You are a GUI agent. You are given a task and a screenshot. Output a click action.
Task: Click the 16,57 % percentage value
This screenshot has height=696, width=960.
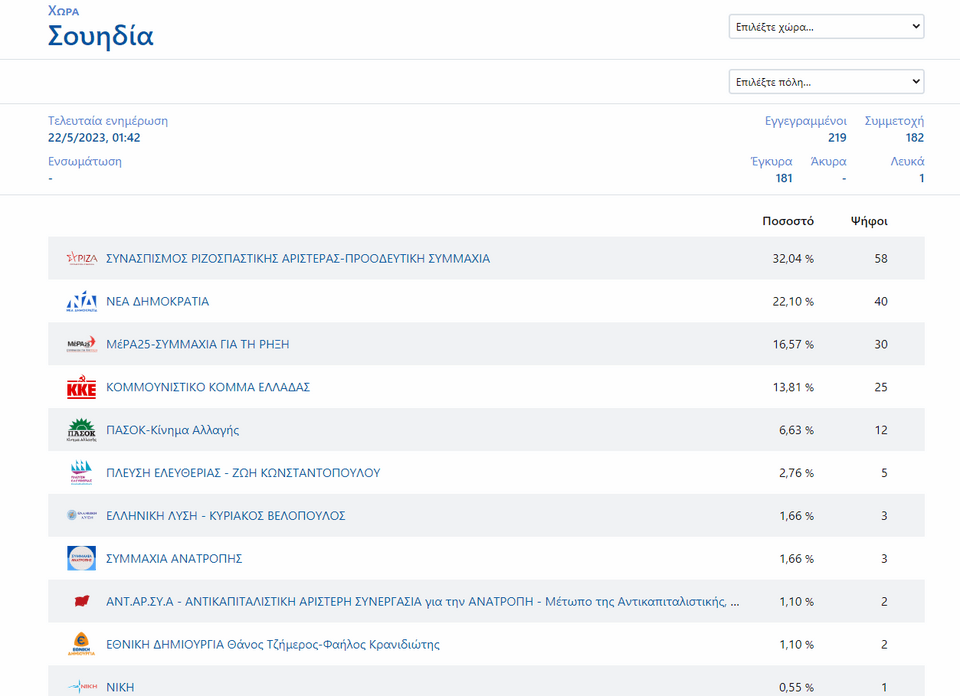pyautogui.click(x=793, y=344)
